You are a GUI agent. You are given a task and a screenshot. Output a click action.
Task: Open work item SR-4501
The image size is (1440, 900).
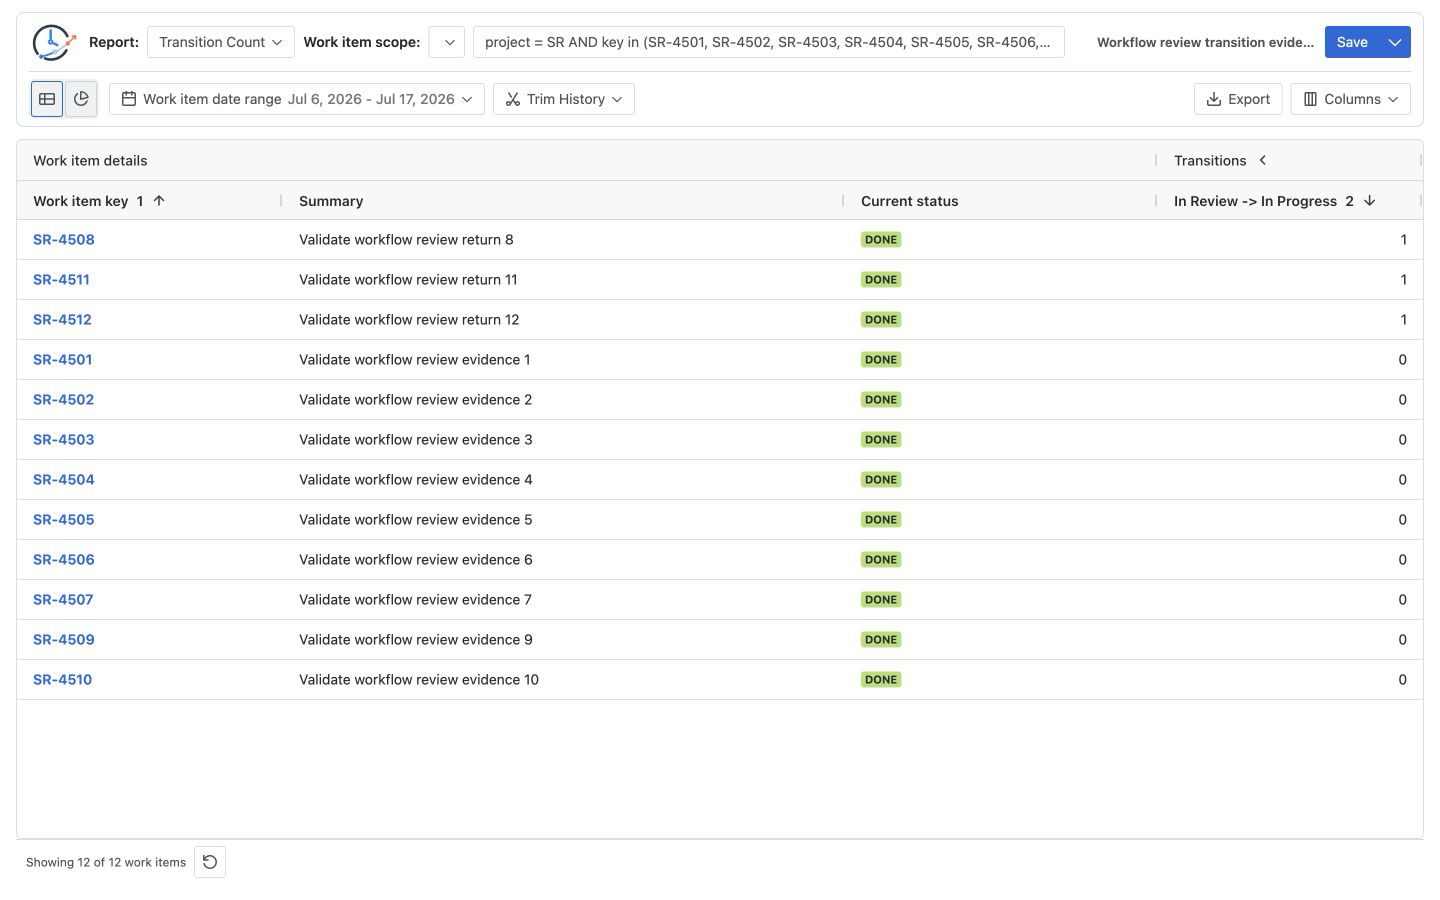click(x=62, y=360)
